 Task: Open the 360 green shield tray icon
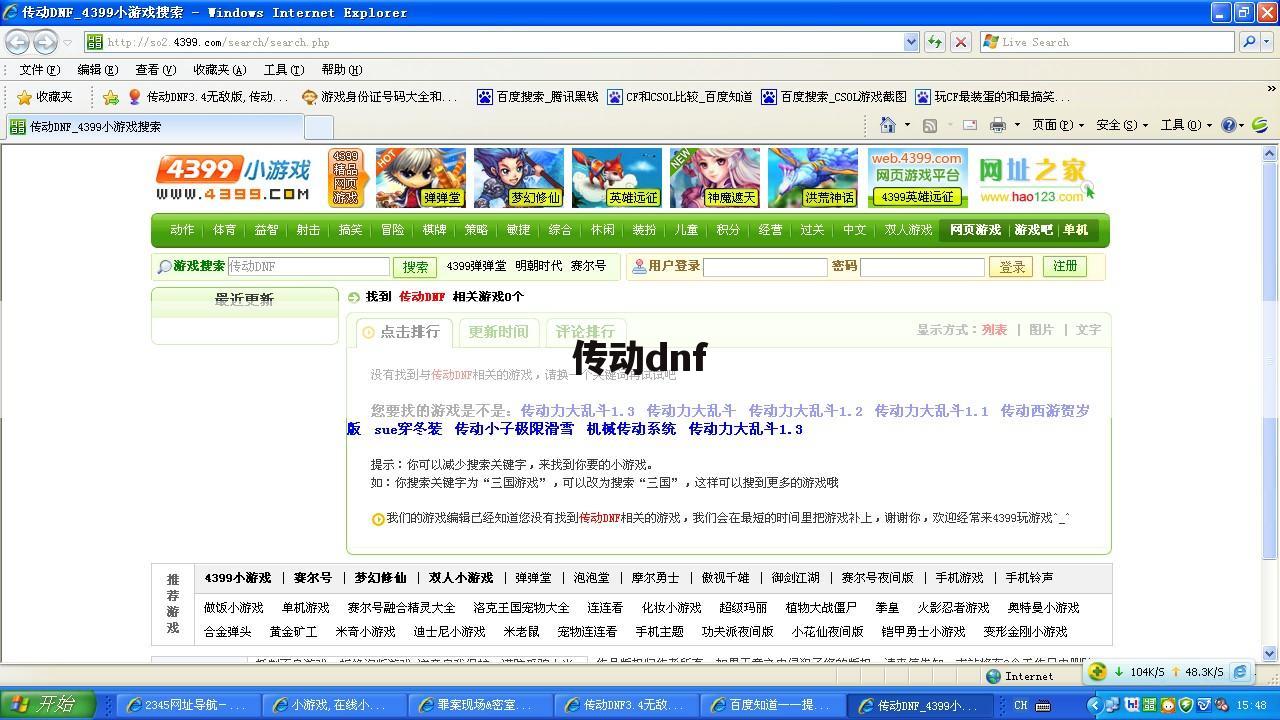pyautogui.click(x=1187, y=705)
